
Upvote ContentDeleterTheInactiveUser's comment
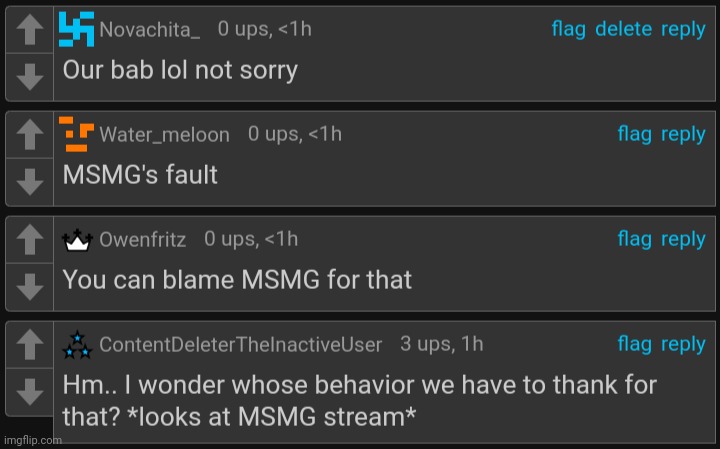[x=30, y=345]
